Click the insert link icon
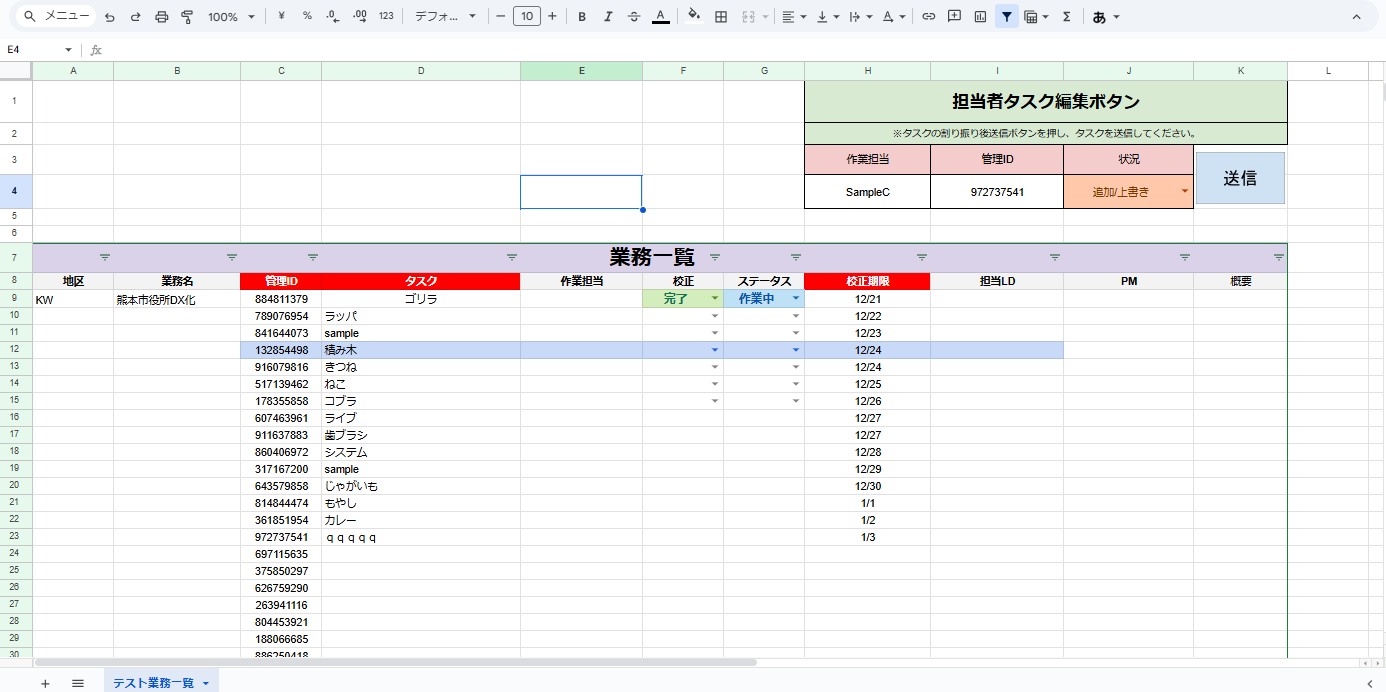This screenshot has height=692, width=1386. click(x=928, y=17)
